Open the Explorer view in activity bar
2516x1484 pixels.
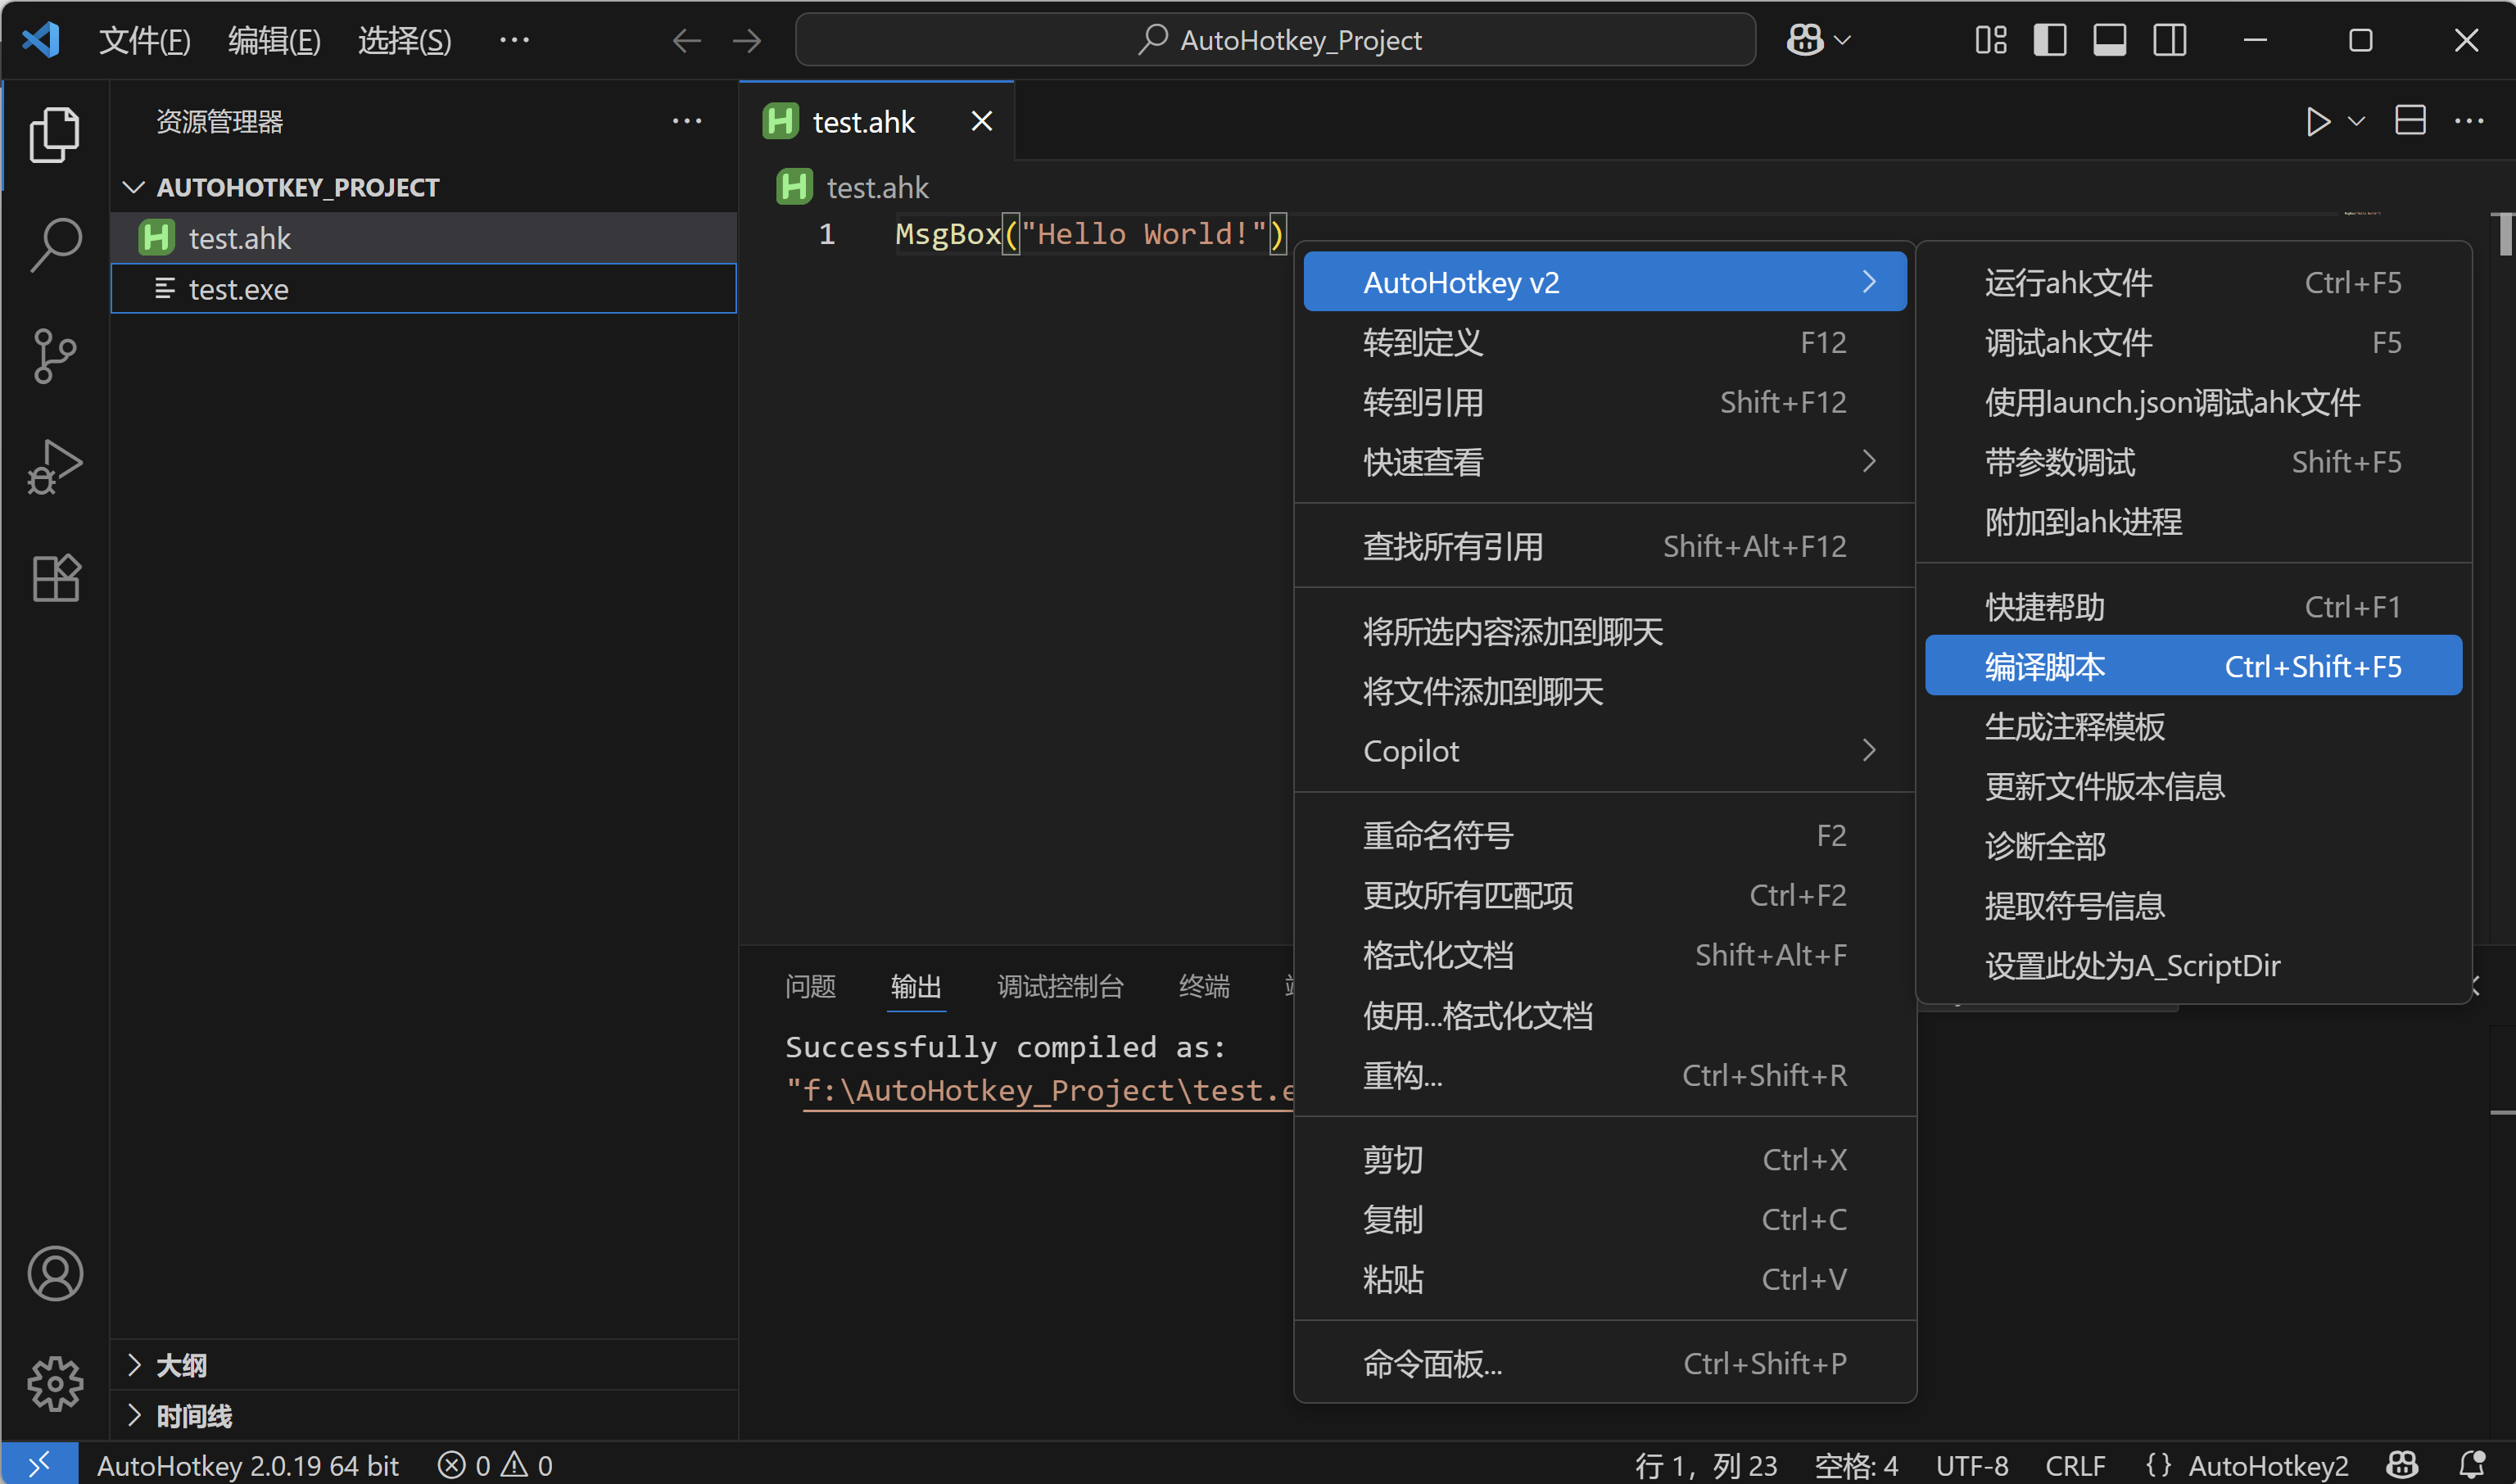click(55, 134)
